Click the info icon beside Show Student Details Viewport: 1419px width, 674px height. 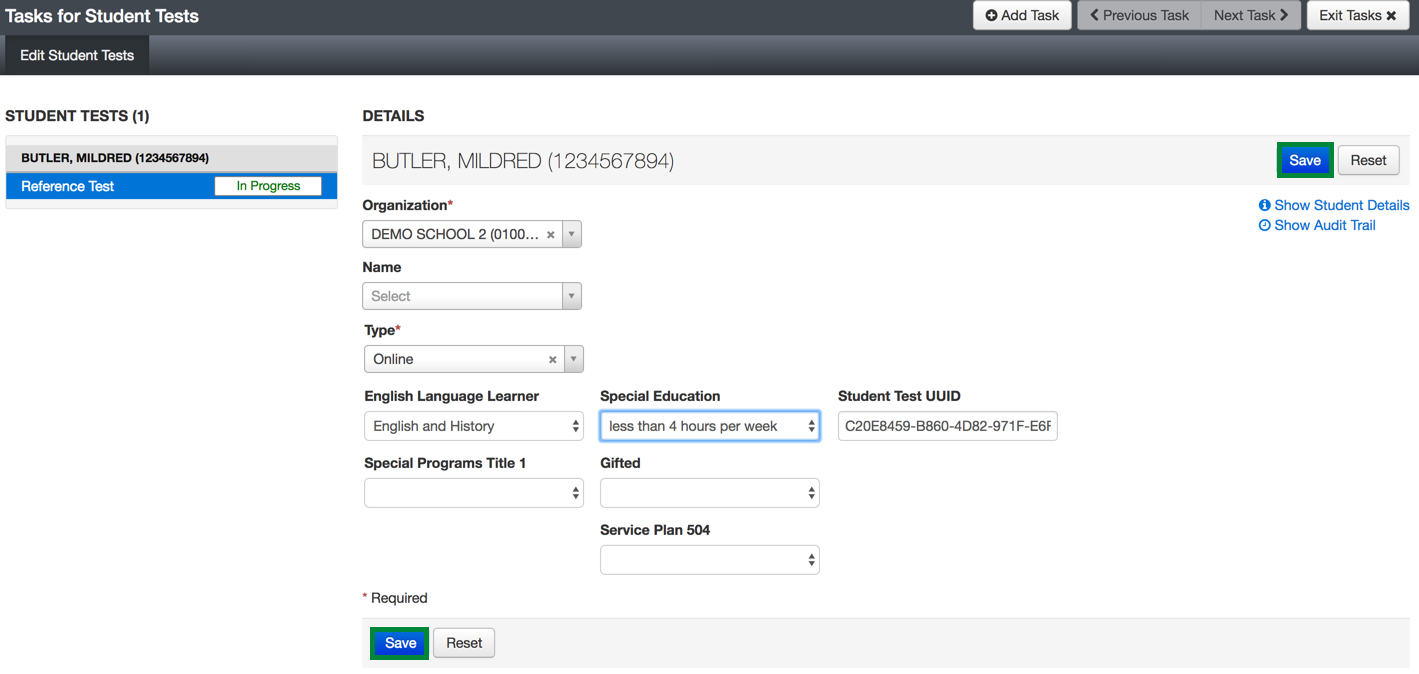(1264, 205)
